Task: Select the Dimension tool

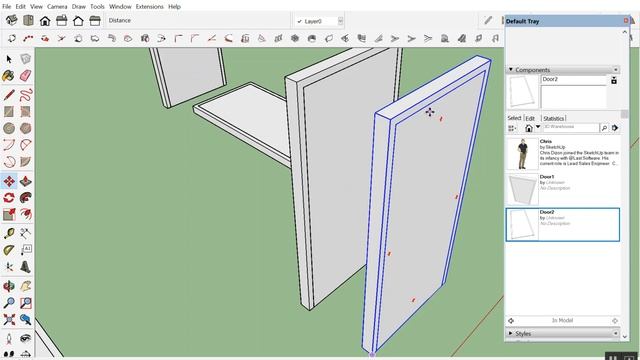Action: [x=26, y=233]
